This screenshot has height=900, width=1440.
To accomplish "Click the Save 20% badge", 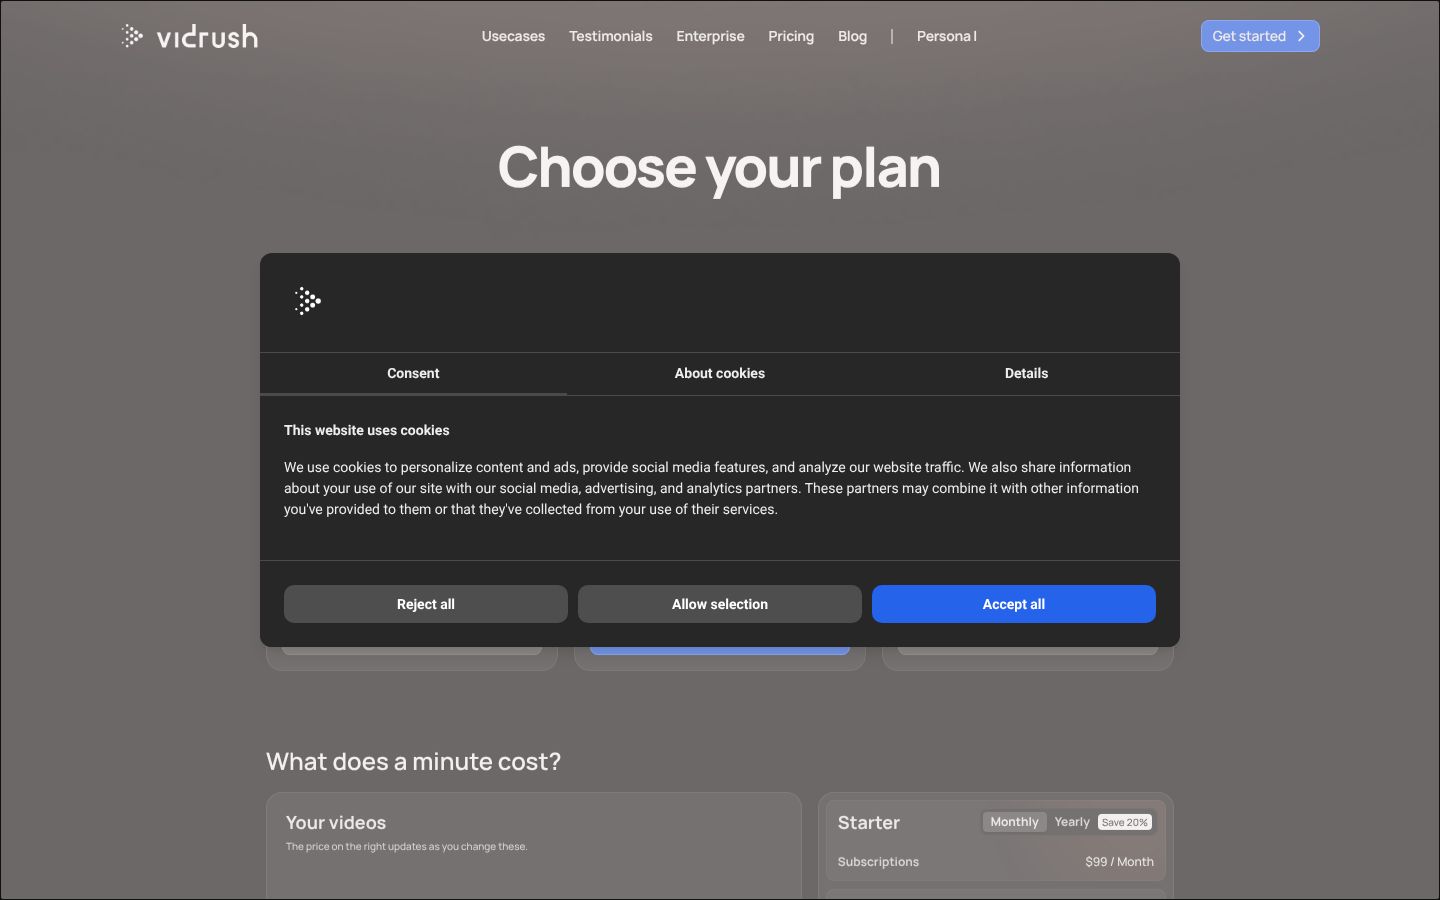I will [1125, 822].
